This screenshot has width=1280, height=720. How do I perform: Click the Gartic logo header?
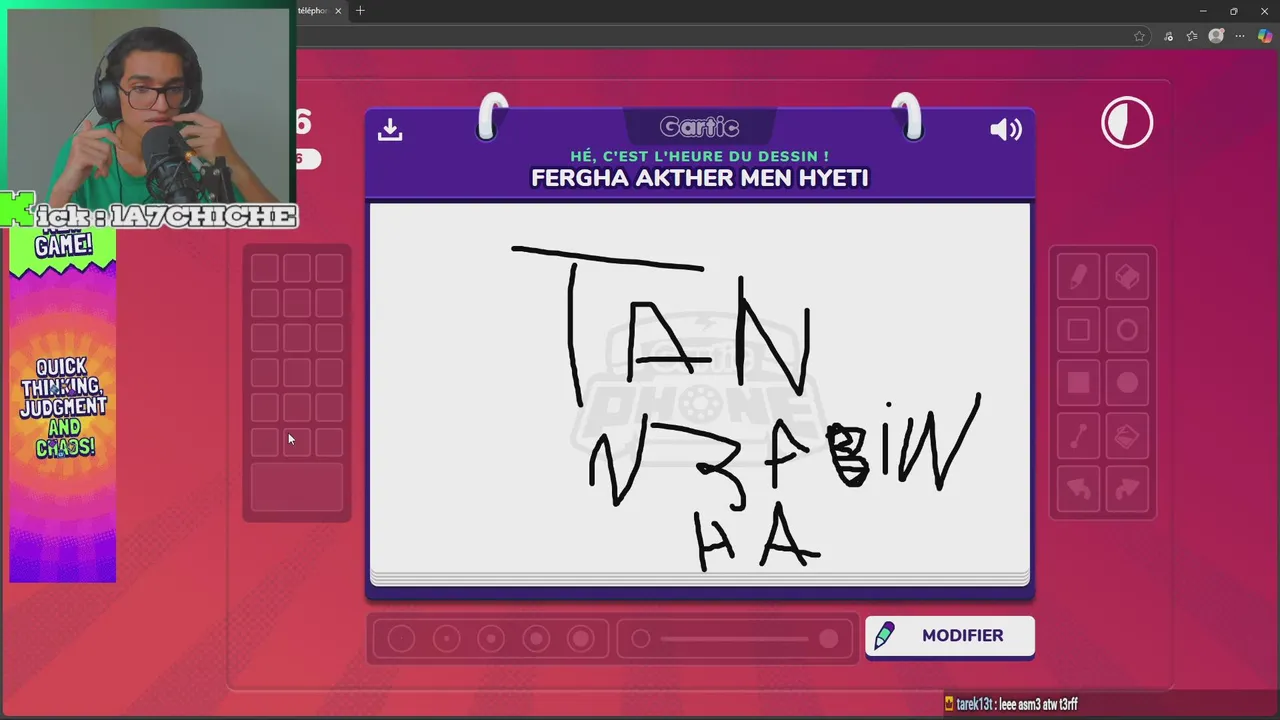point(700,127)
